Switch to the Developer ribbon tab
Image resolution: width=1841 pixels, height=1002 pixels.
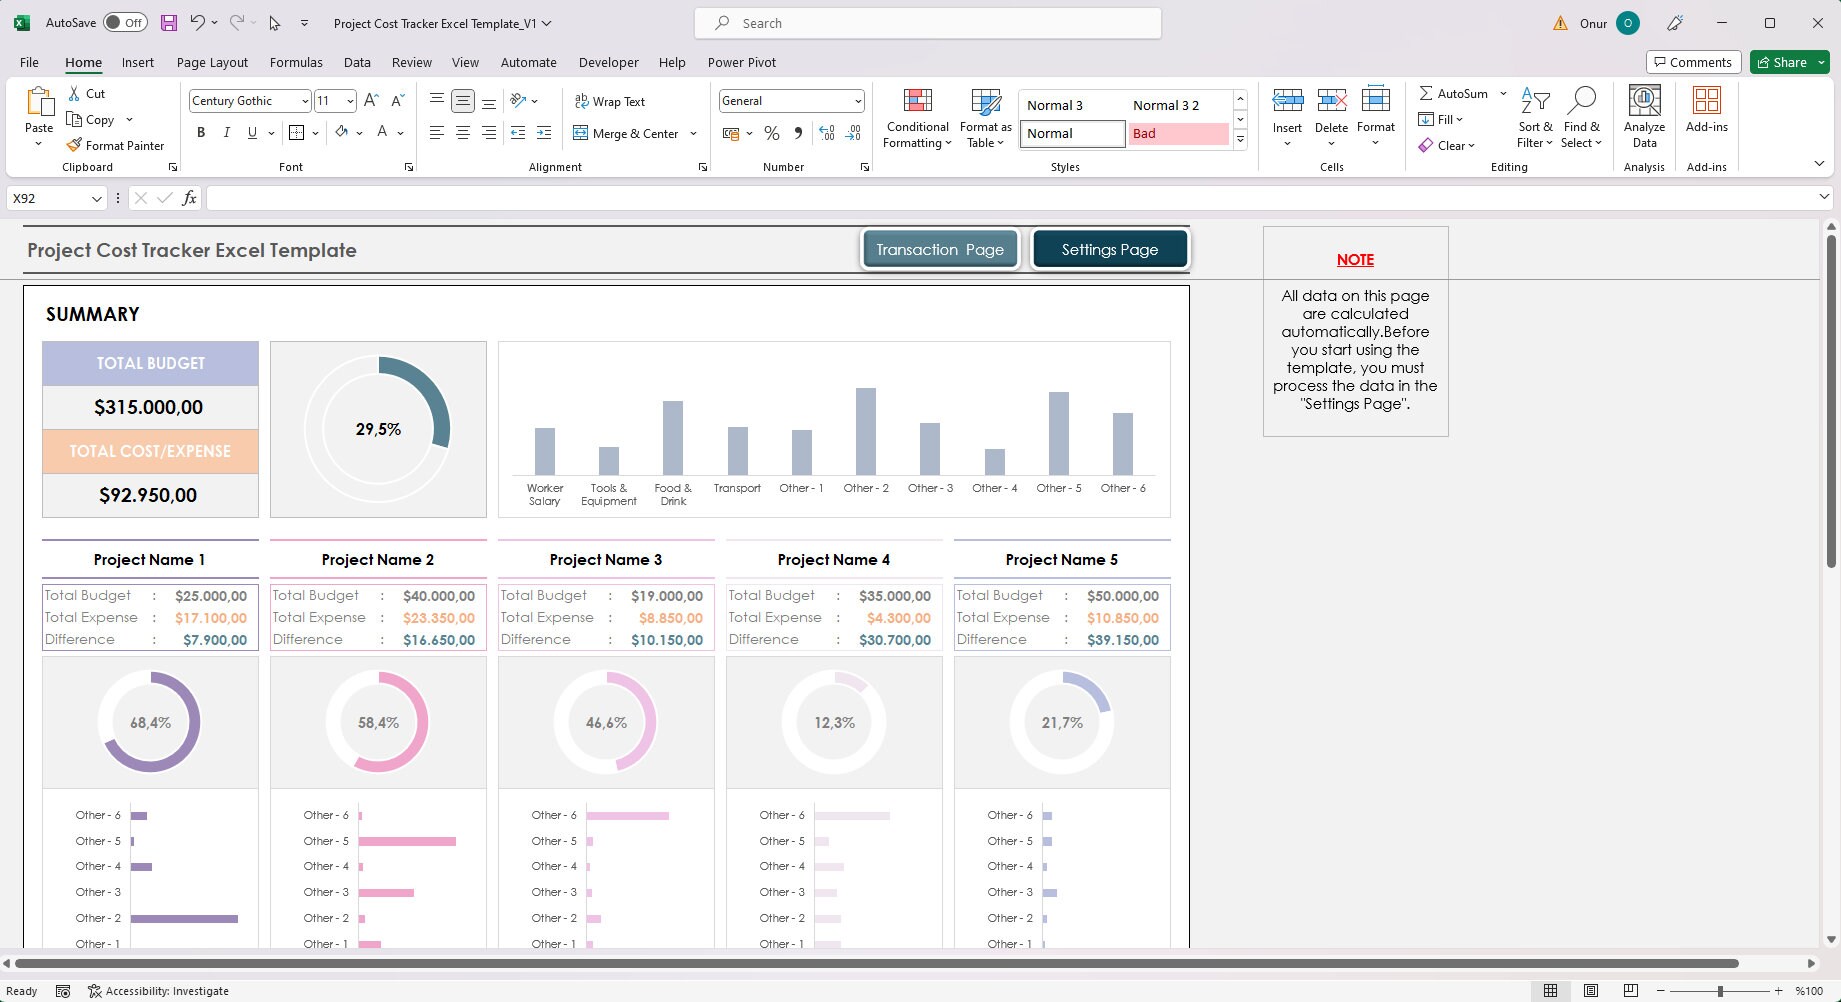click(x=608, y=62)
